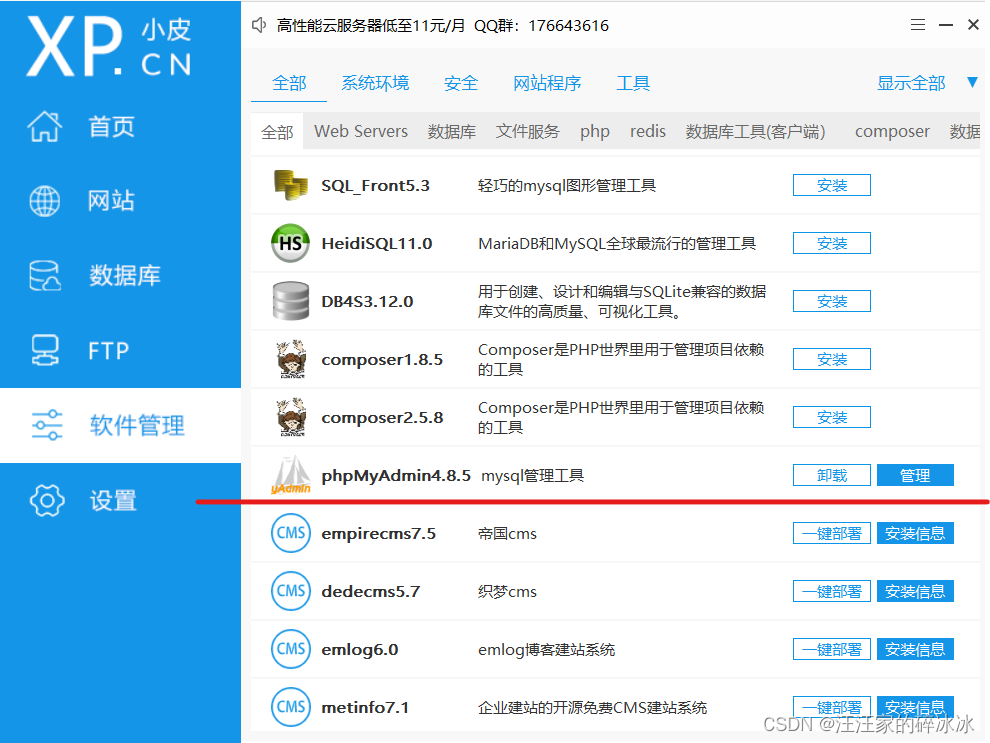Install HeidiSQL11.0
The width and height of the screenshot is (990, 743).
(x=832, y=243)
